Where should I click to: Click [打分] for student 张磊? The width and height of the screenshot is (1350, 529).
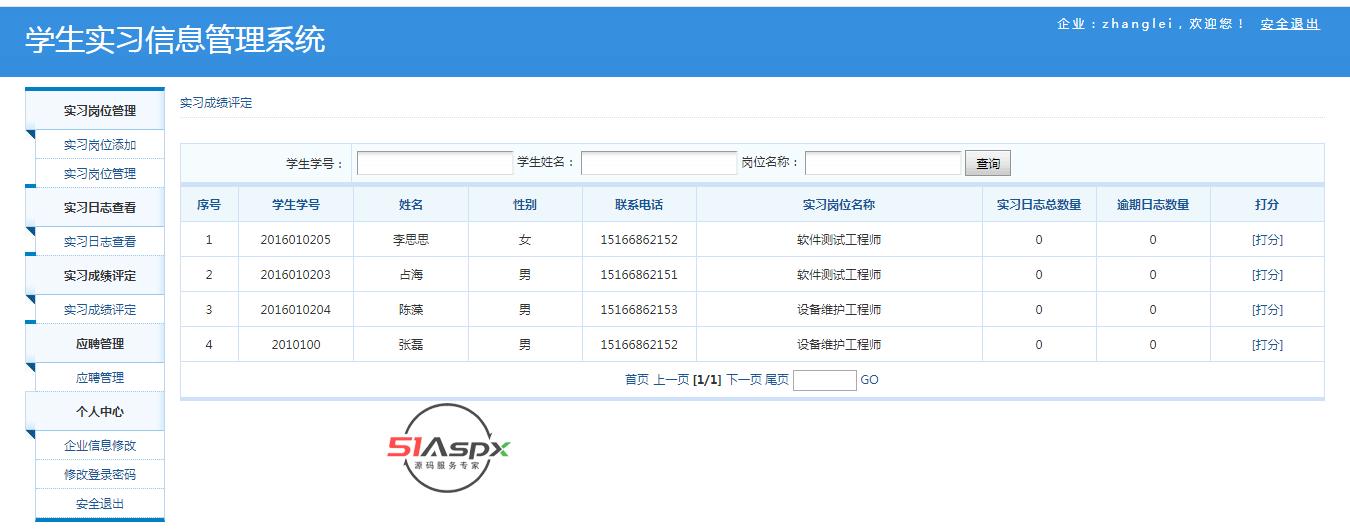(1267, 345)
